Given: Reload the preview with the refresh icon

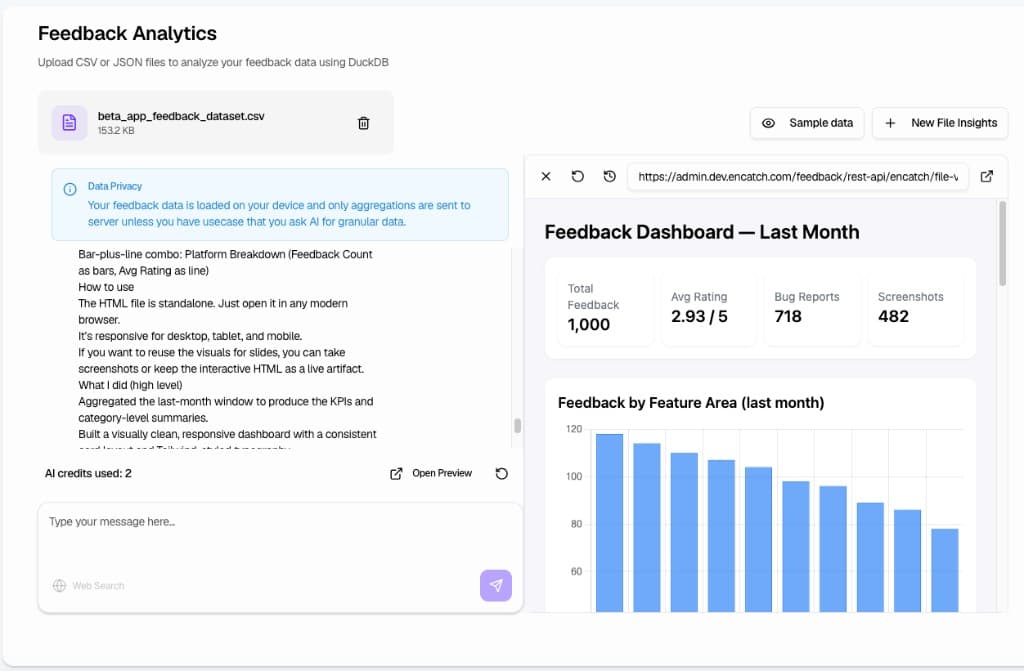Looking at the screenshot, I should [x=577, y=176].
